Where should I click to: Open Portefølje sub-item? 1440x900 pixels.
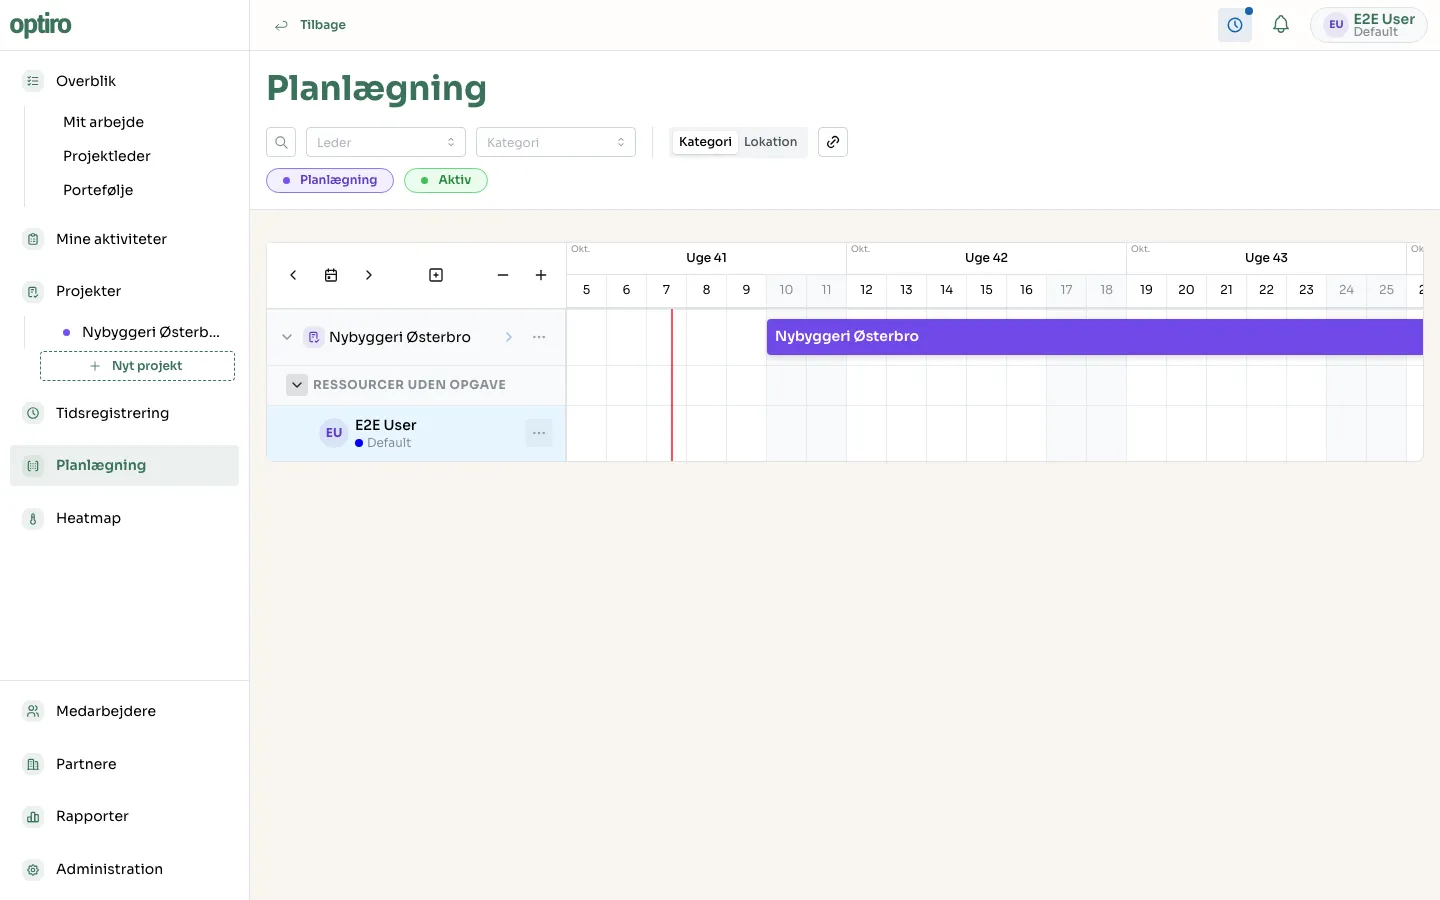[x=98, y=190]
